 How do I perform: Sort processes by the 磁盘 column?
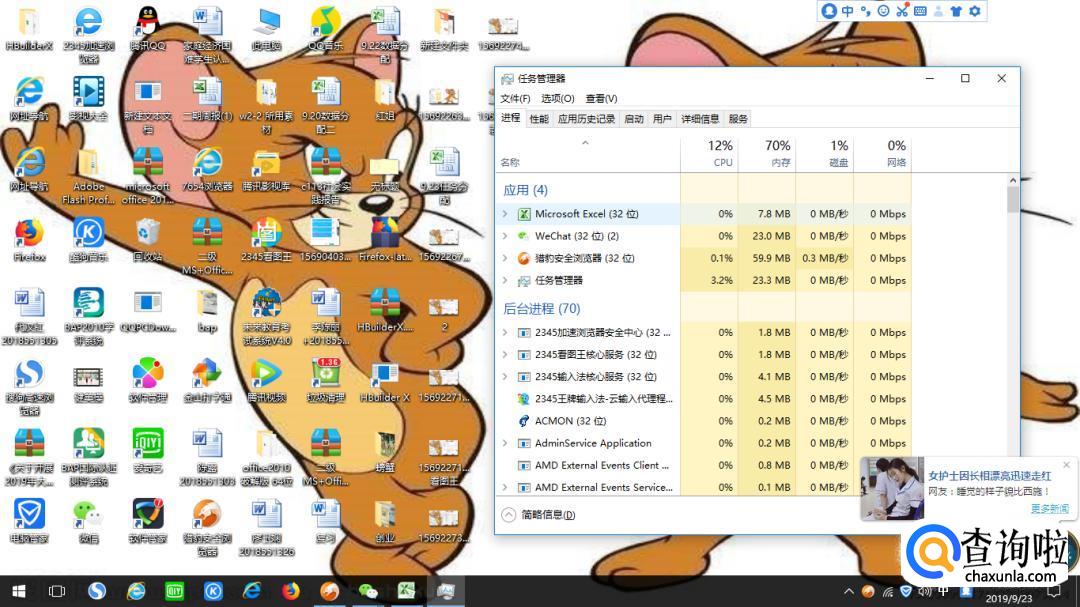pyautogui.click(x=824, y=154)
